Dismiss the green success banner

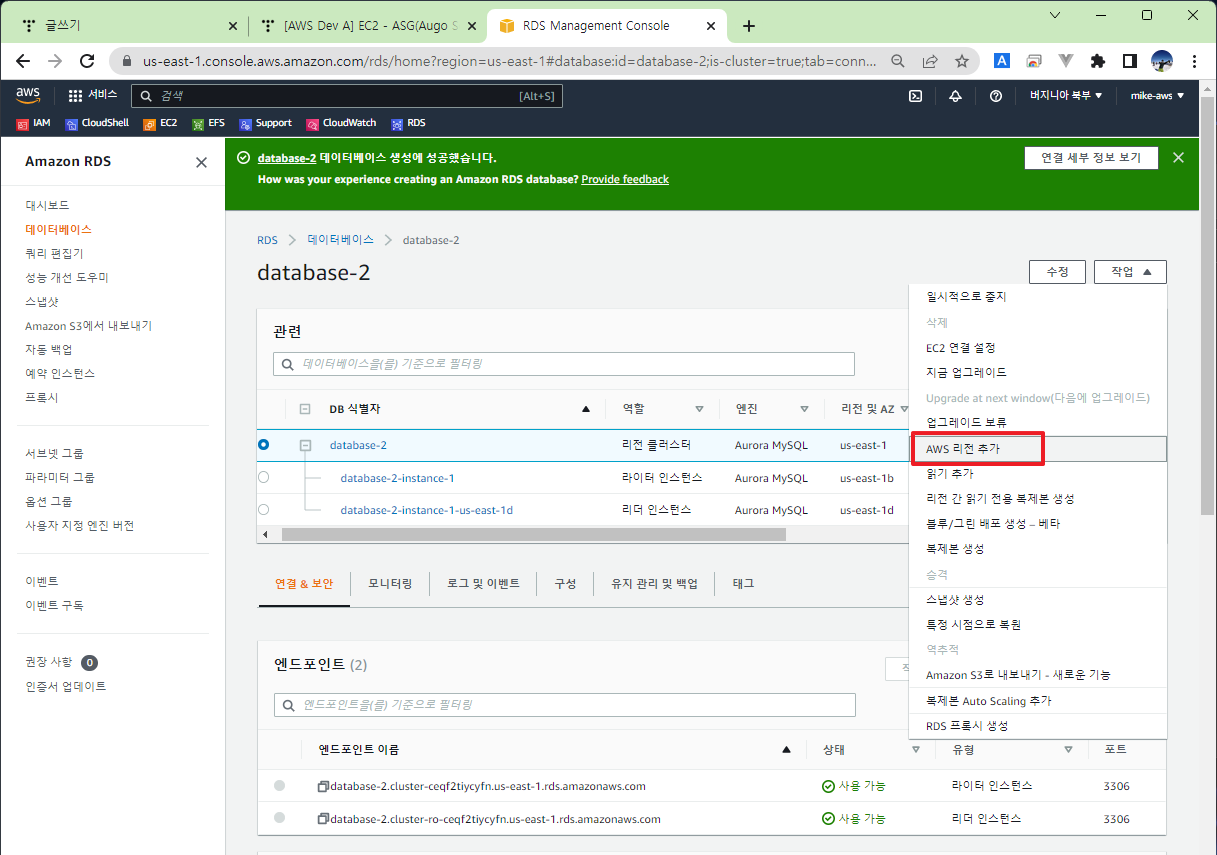point(1178,158)
